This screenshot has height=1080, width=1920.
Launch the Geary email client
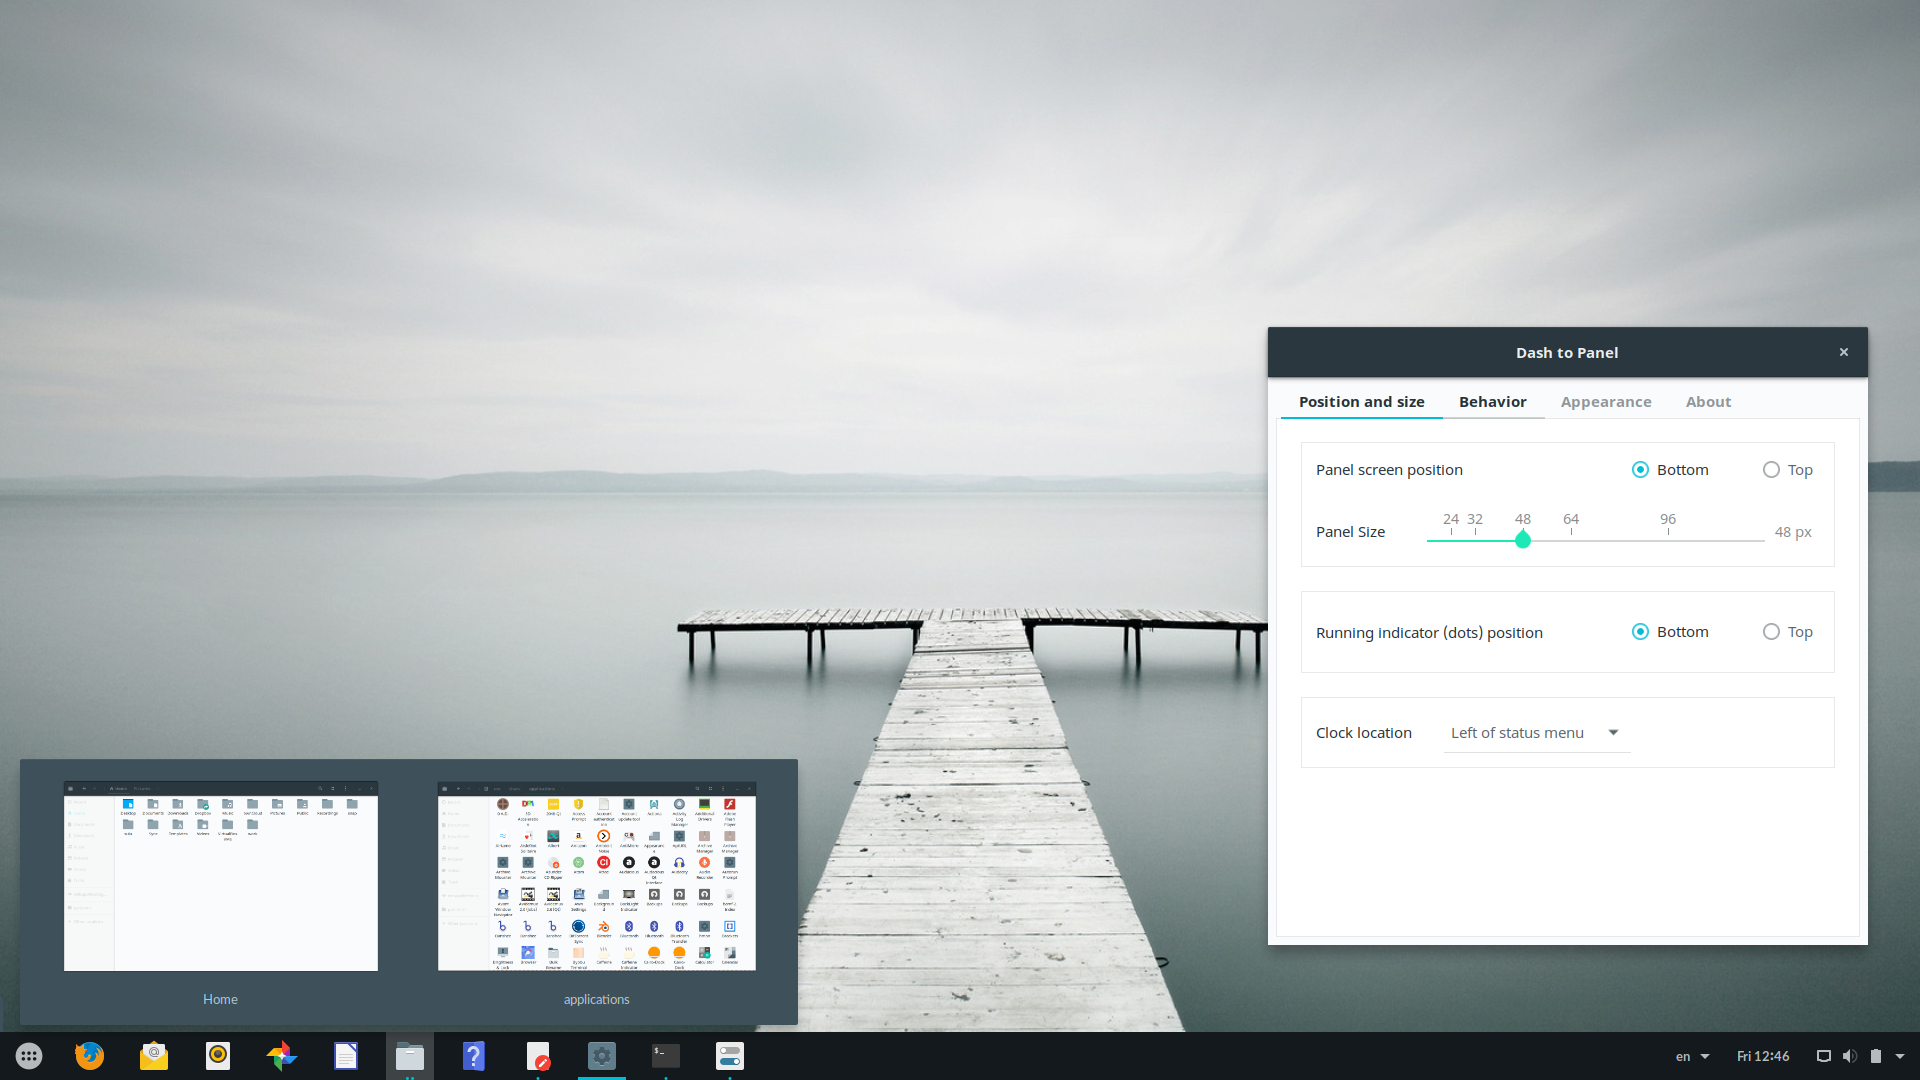[153, 1056]
